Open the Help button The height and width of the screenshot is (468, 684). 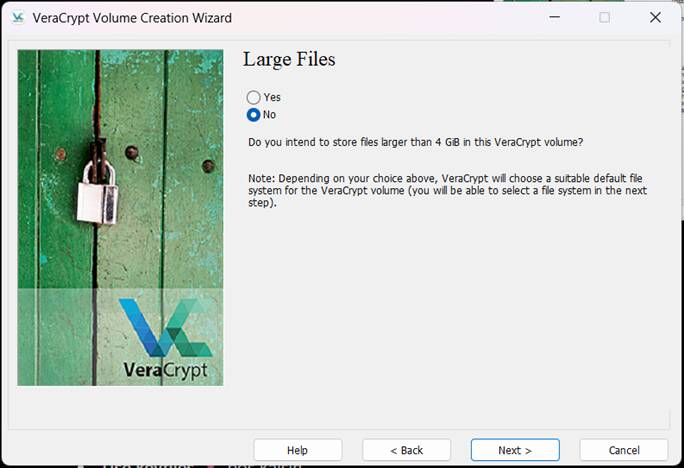coord(298,450)
